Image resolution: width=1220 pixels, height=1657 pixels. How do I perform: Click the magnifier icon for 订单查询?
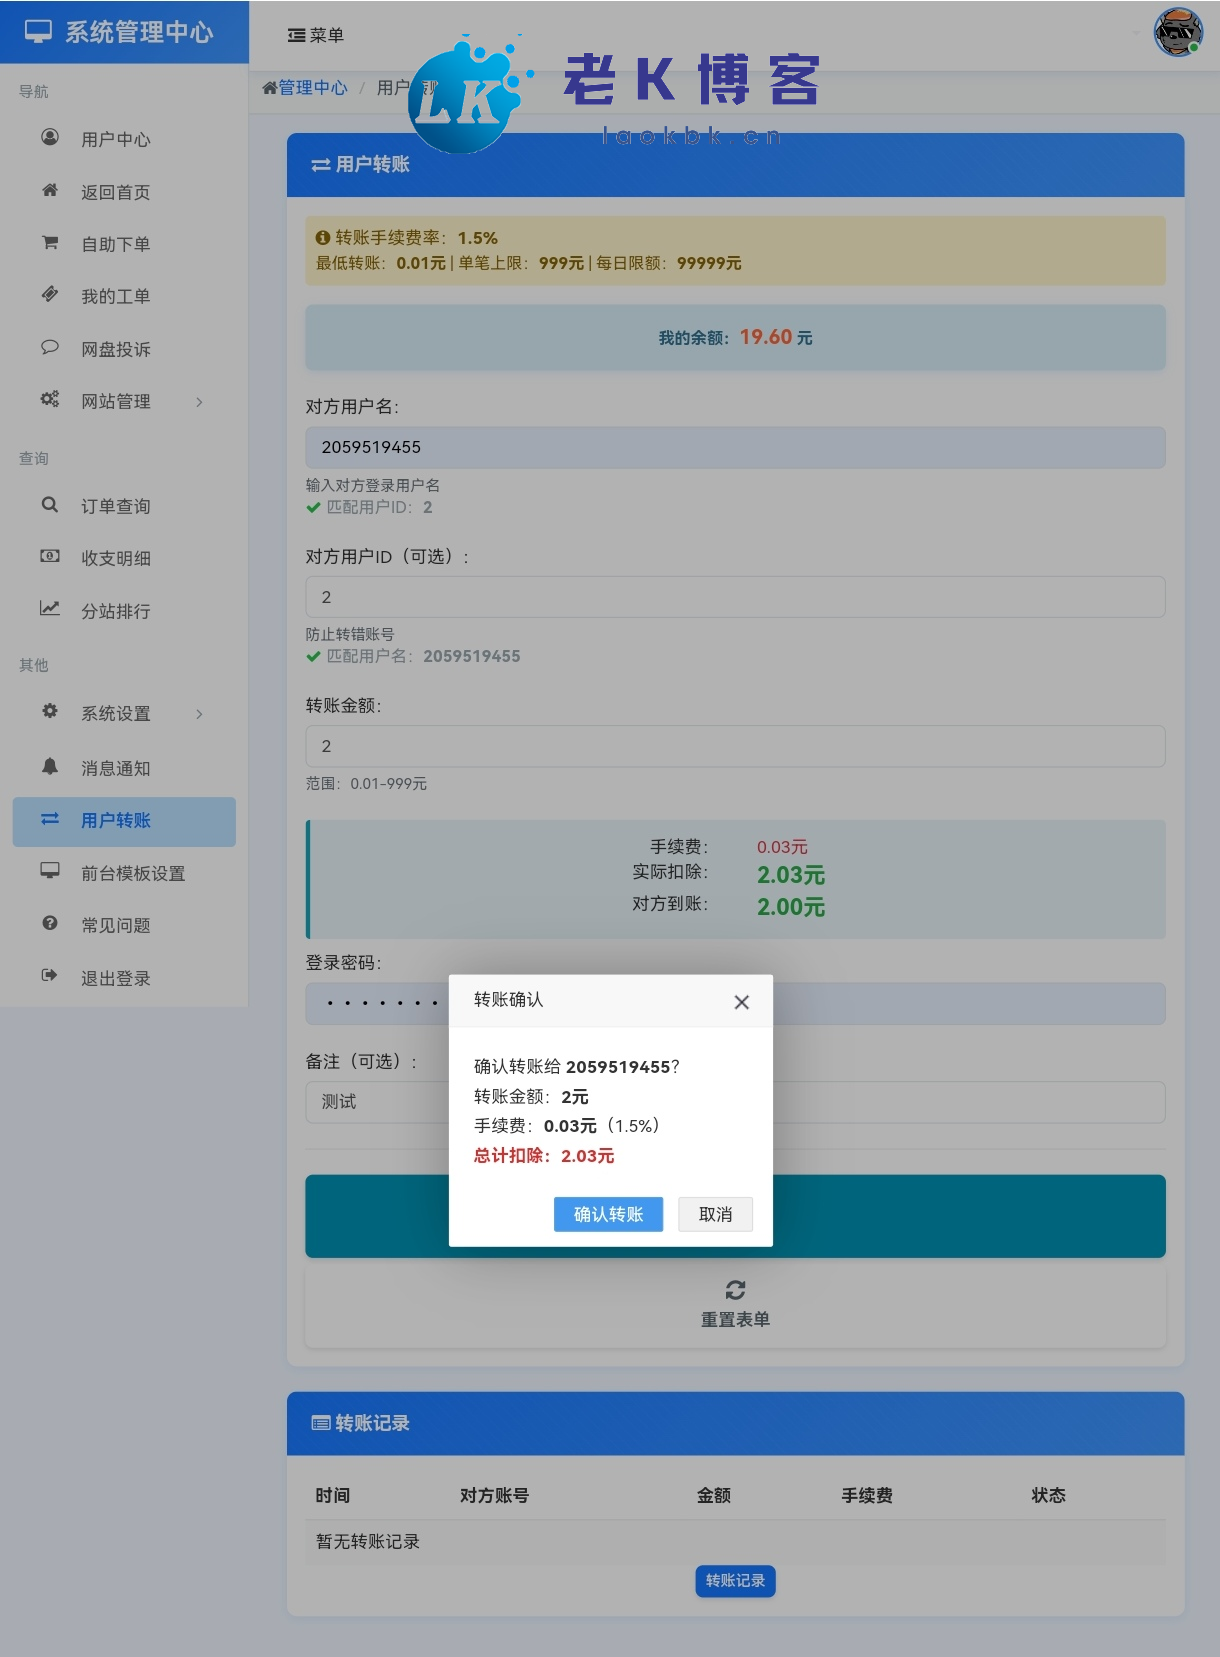point(49,505)
